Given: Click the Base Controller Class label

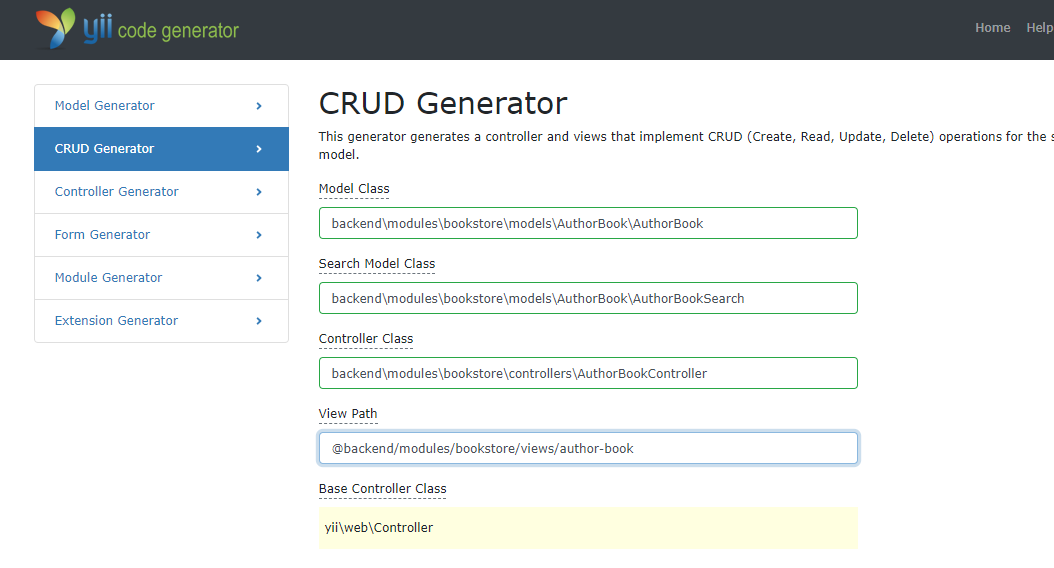Looking at the screenshot, I should pyautogui.click(x=382, y=489).
